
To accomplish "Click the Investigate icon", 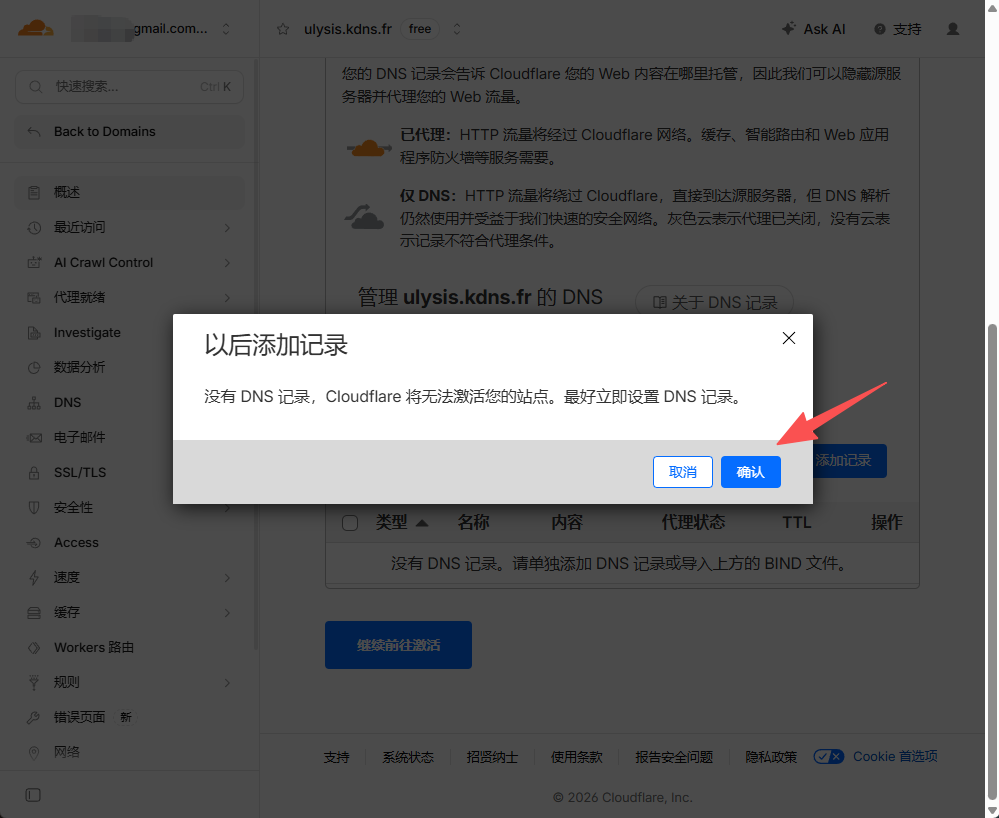I will pyautogui.click(x=34, y=333).
